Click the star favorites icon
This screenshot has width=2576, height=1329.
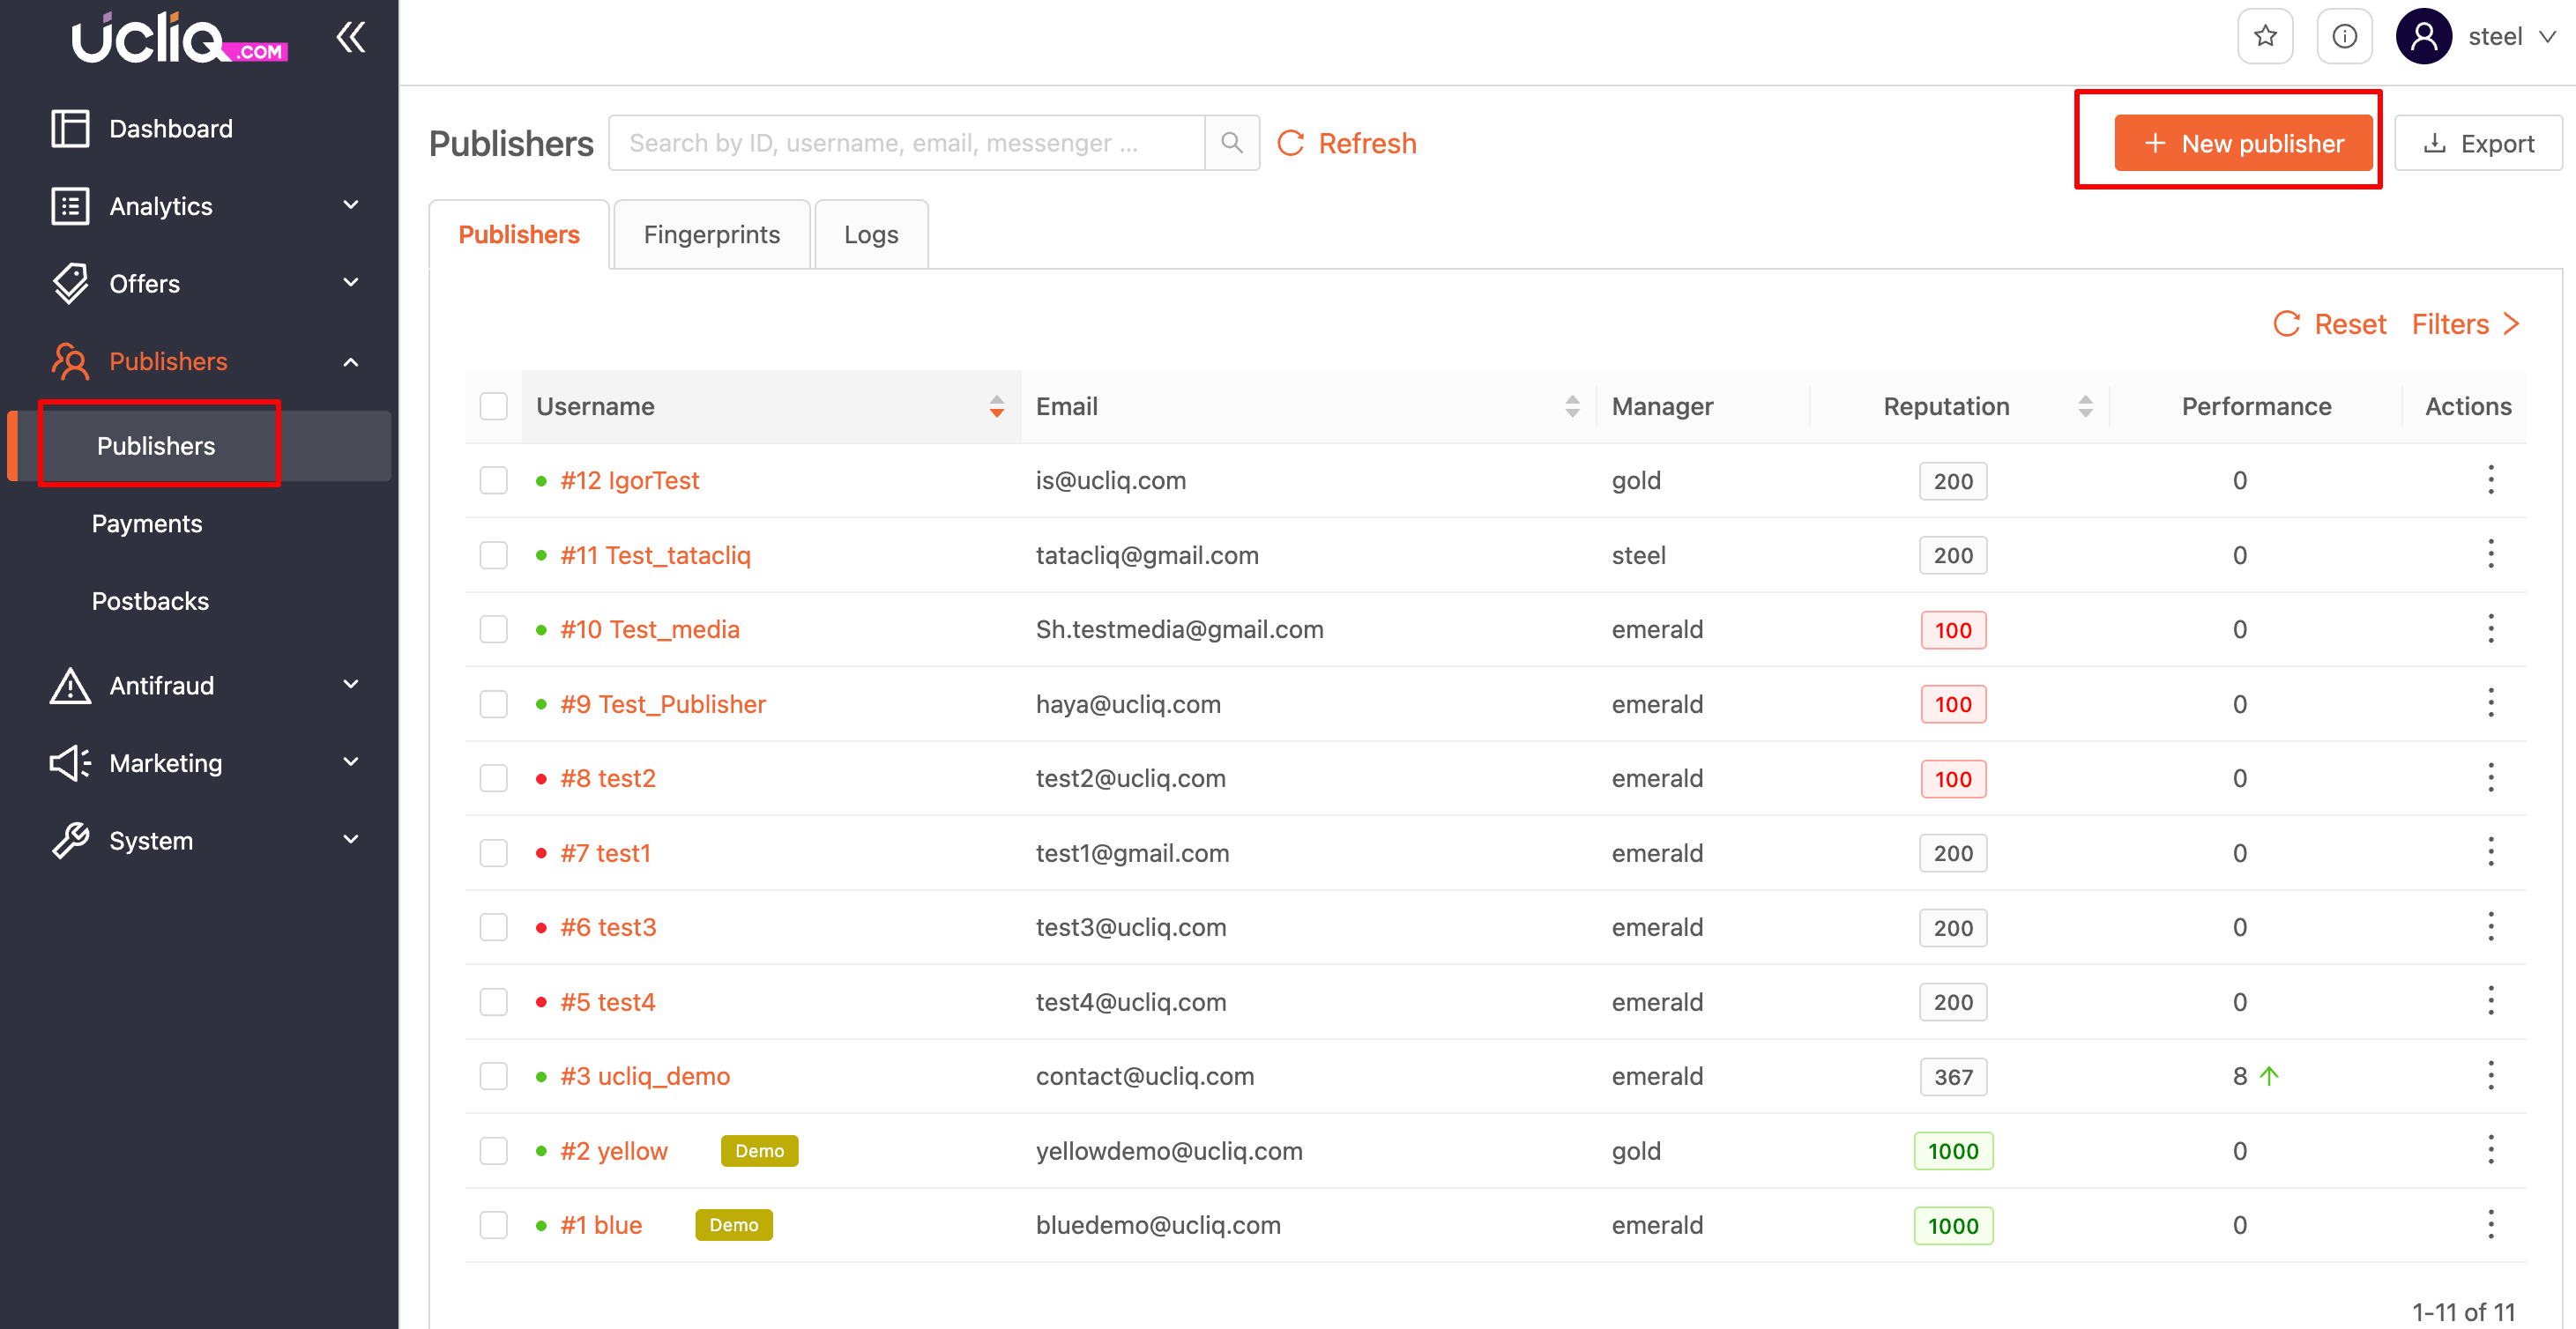click(2264, 37)
